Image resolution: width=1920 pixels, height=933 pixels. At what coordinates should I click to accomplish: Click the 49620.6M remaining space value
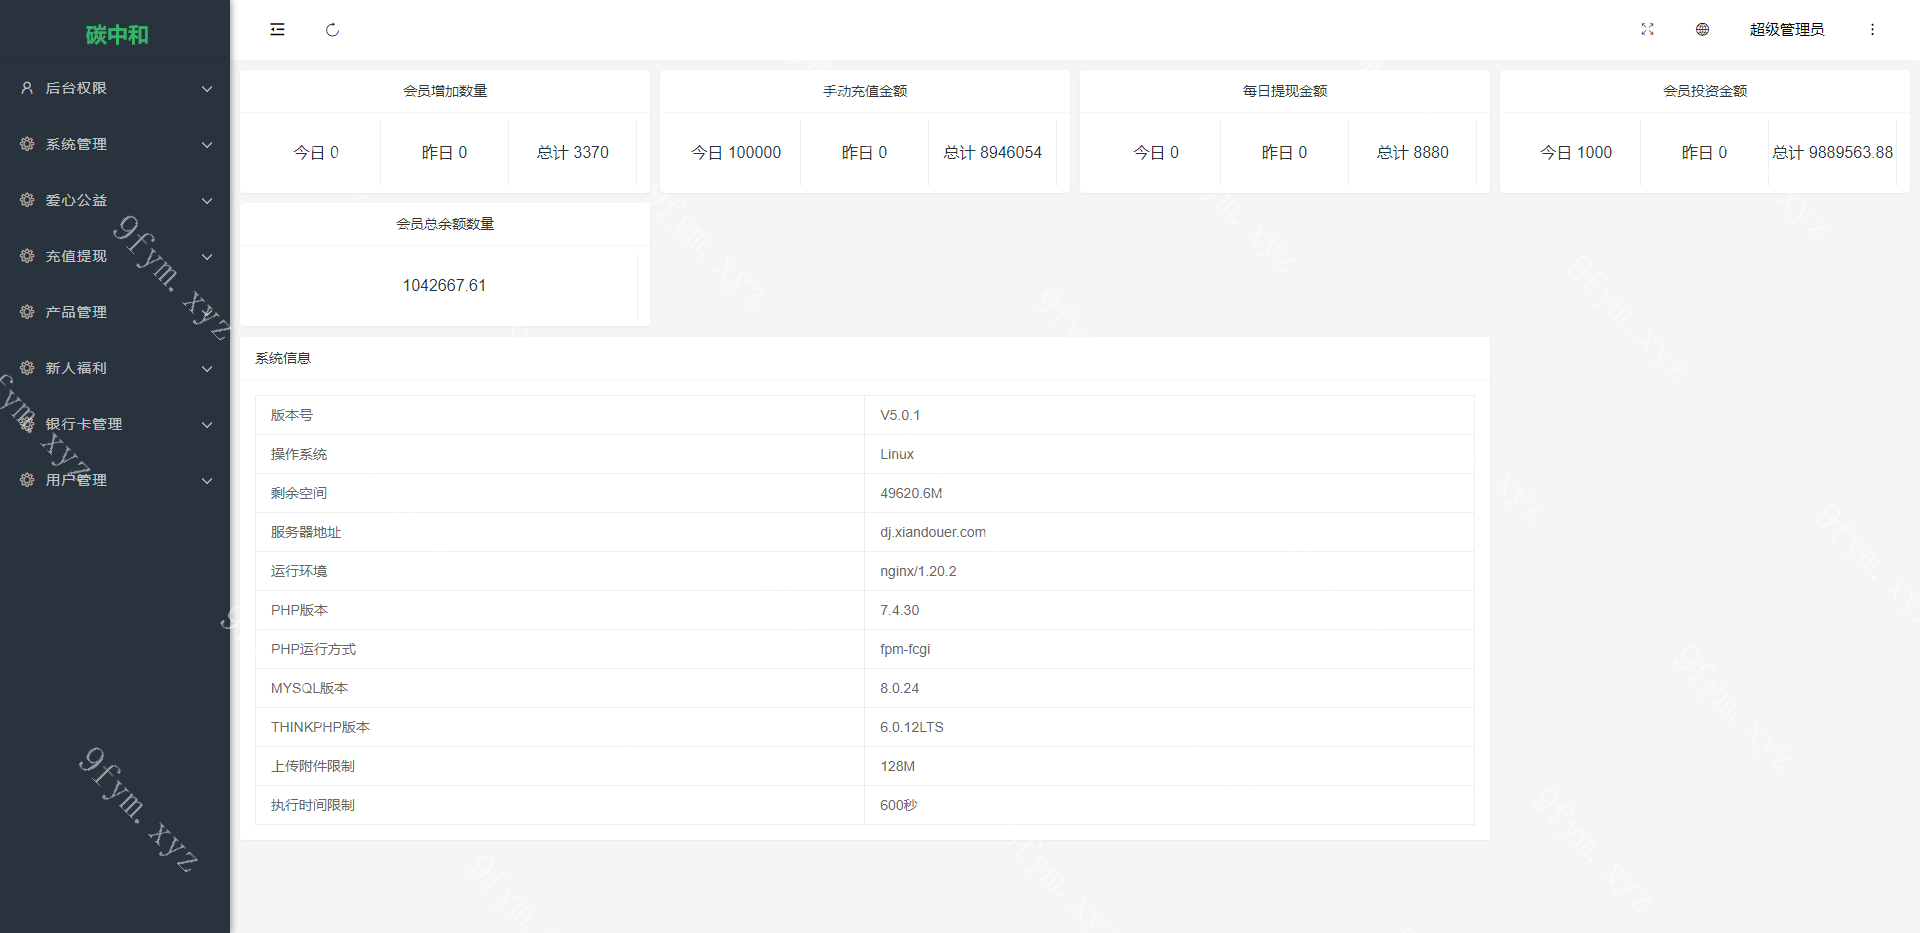[911, 493]
